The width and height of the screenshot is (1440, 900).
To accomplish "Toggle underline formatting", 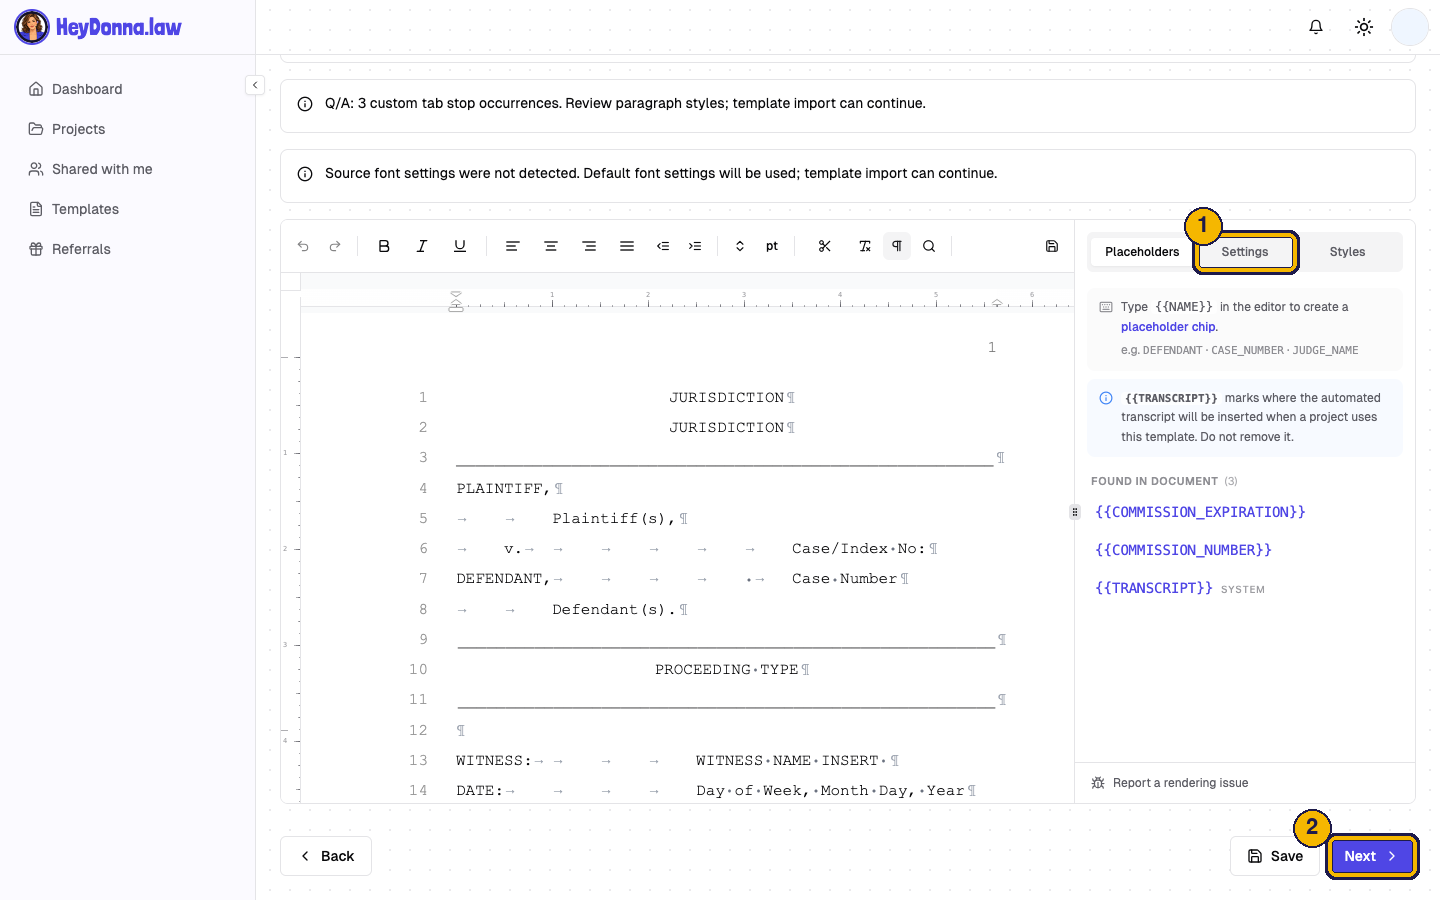I will coord(460,246).
